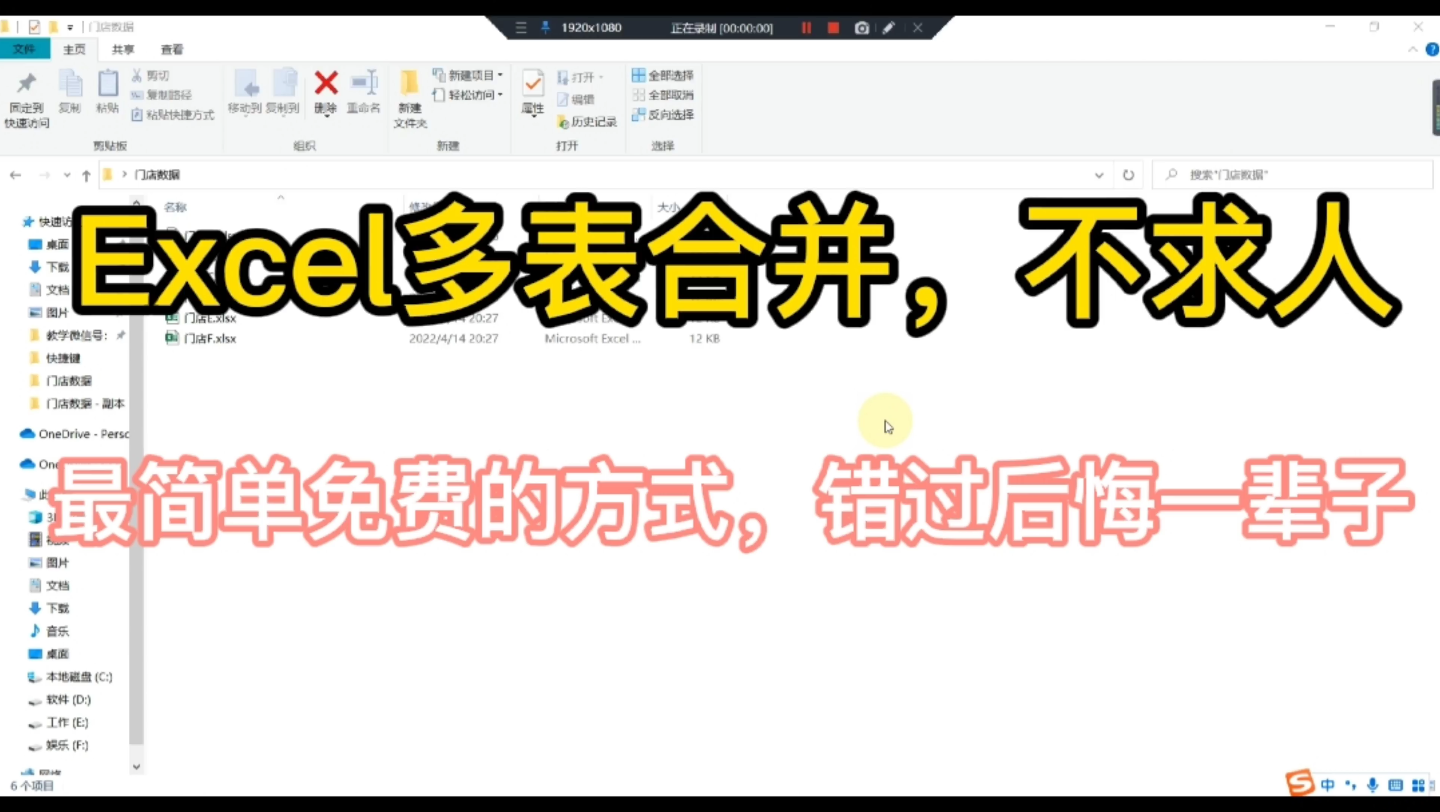Select OneDrive - Personal in navigation pane
This screenshot has height=812, width=1440.
coord(75,434)
